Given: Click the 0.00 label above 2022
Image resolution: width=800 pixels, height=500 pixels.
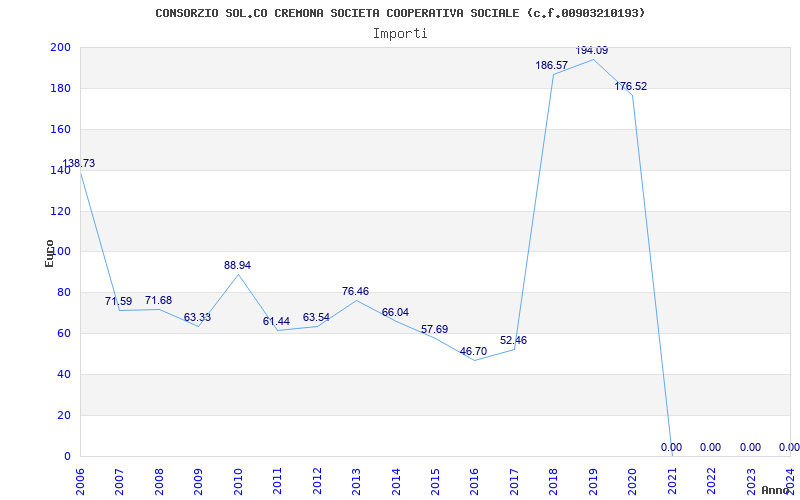Looking at the screenshot, I should pyautogui.click(x=710, y=447).
